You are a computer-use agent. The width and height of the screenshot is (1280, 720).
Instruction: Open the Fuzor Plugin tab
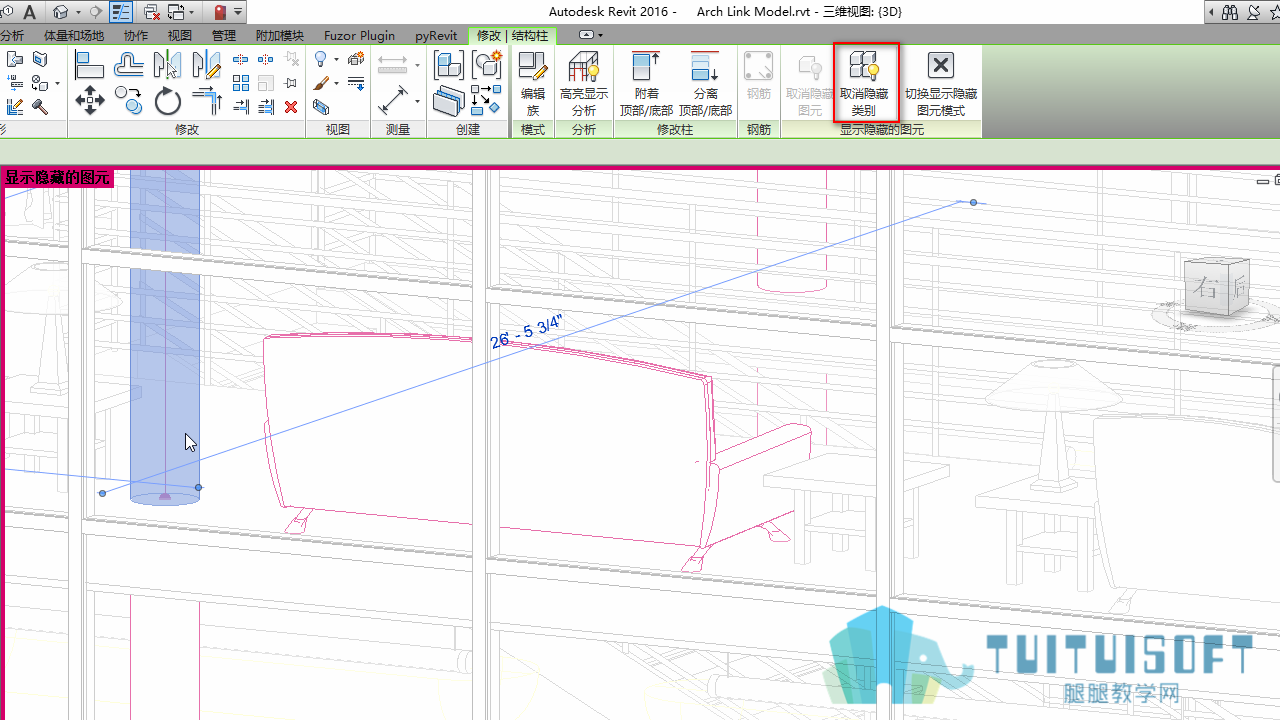click(x=359, y=35)
